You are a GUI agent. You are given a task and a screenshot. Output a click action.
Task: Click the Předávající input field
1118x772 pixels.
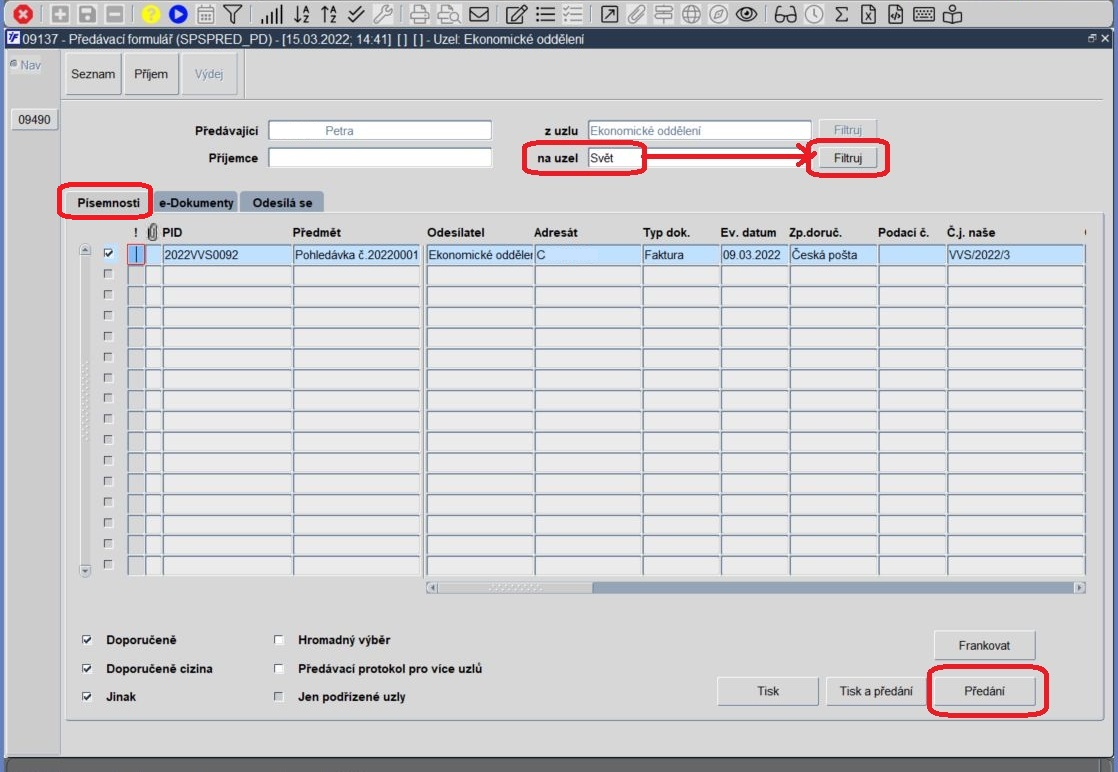[379, 130]
